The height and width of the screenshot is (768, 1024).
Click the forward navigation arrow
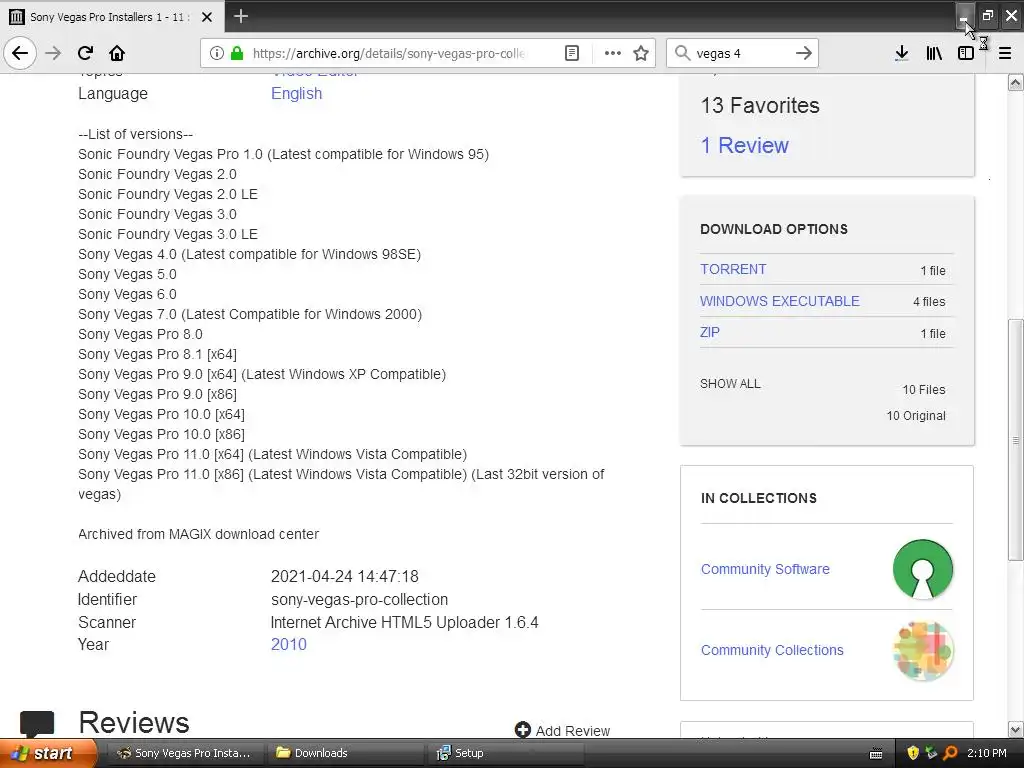click(x=53, y=53)
